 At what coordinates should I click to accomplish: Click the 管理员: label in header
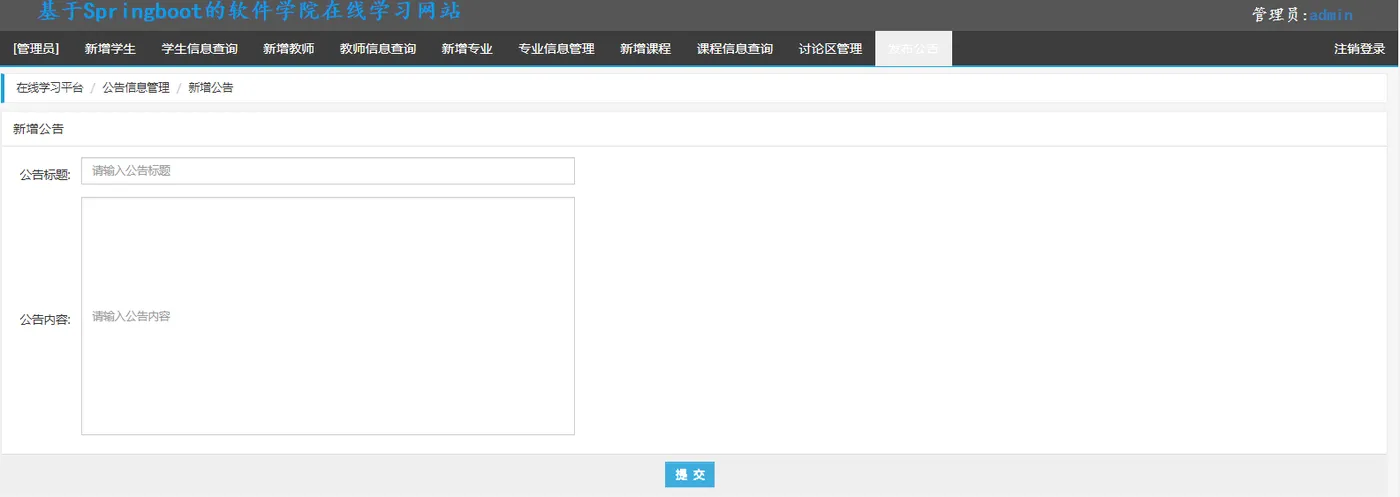(x=1280, y=15)
